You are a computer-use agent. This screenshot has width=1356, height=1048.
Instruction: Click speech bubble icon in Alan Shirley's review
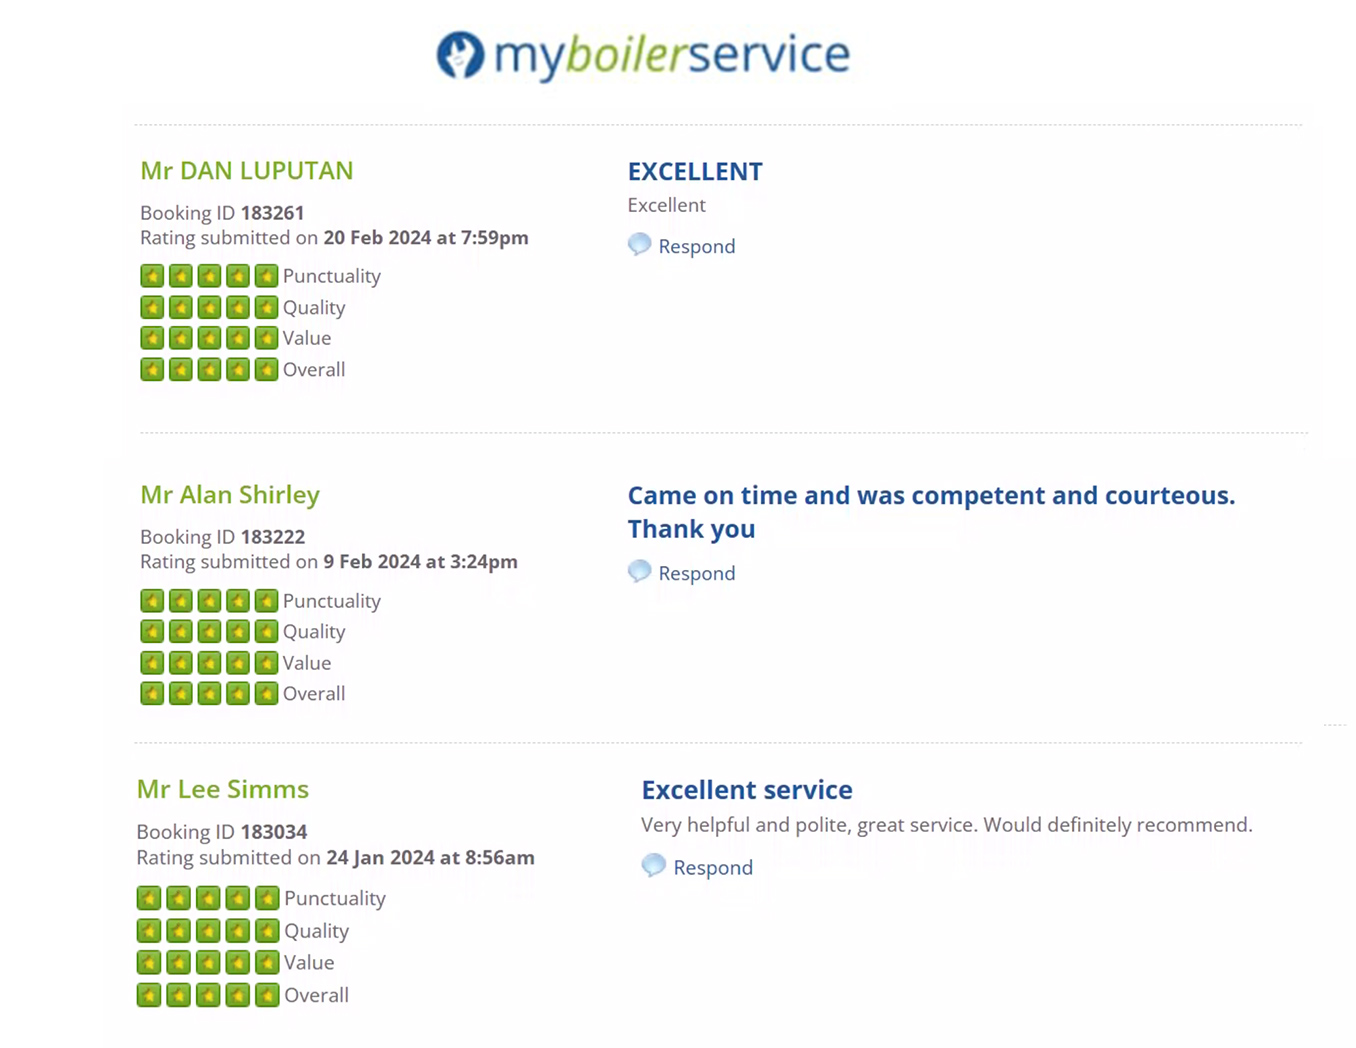(639, 572)
